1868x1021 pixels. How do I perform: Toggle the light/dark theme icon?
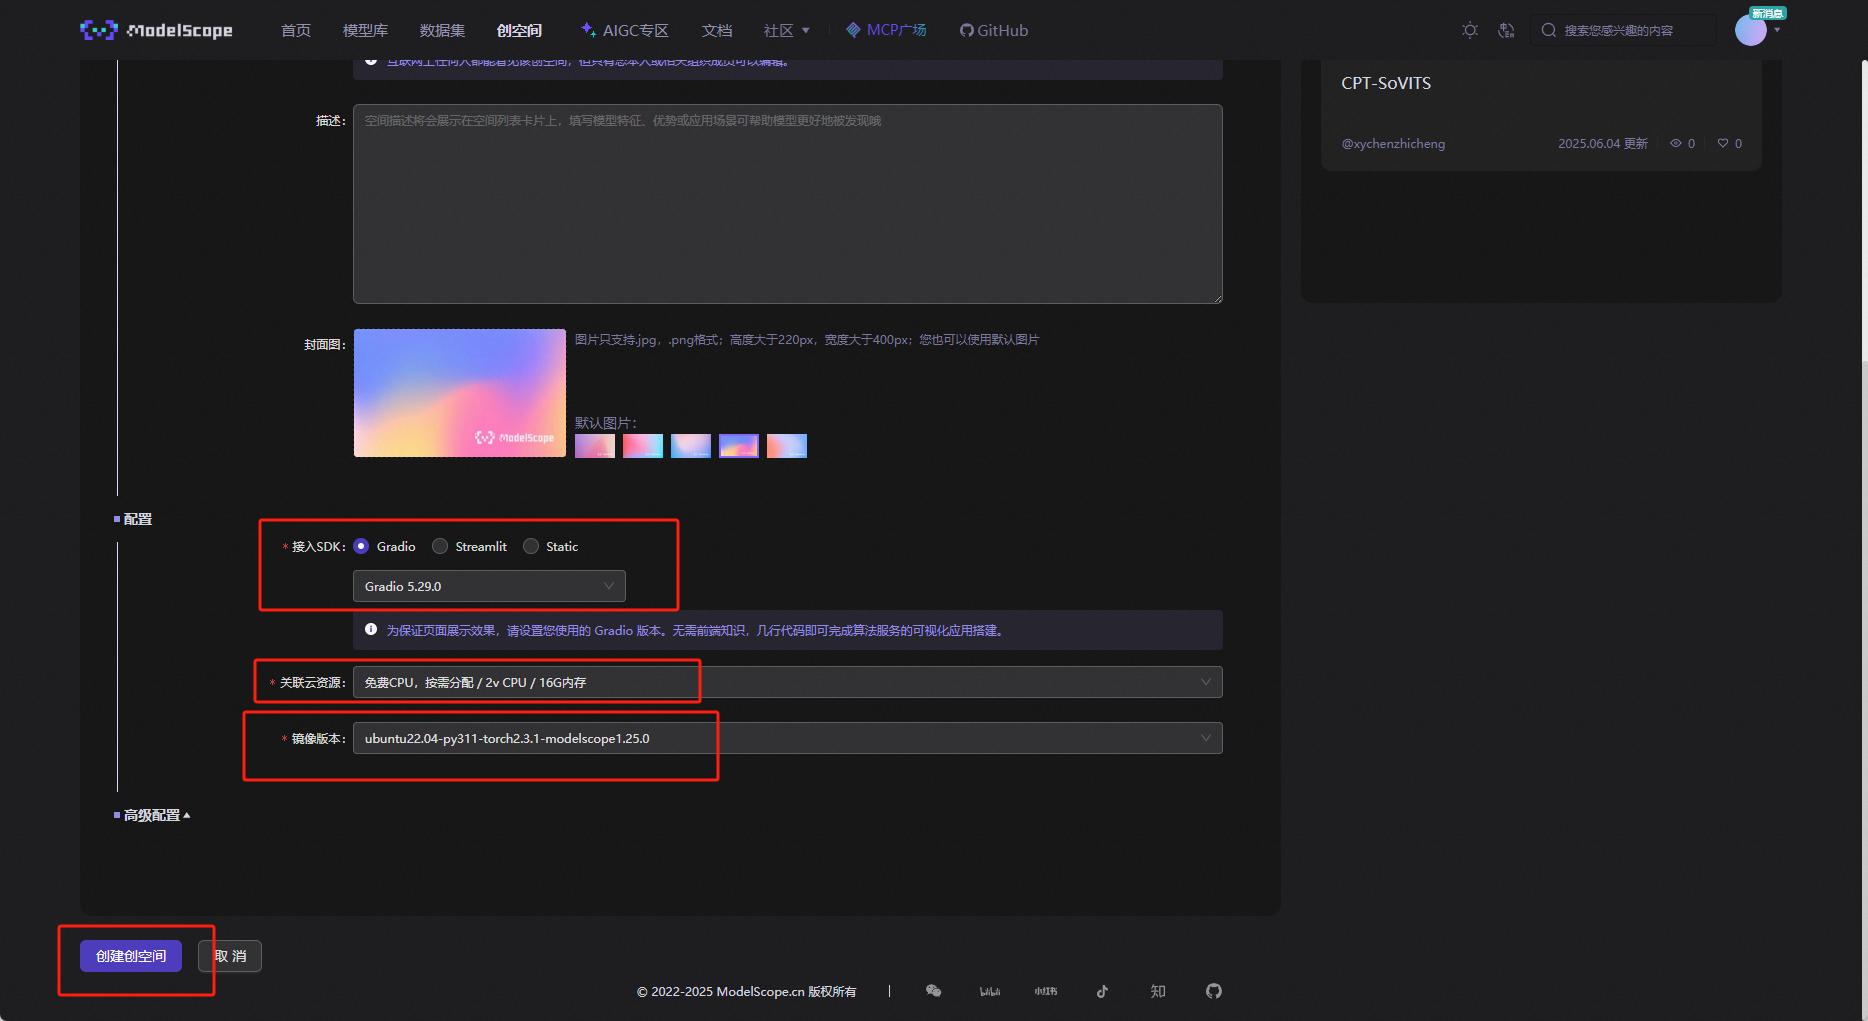[1470, 30]
